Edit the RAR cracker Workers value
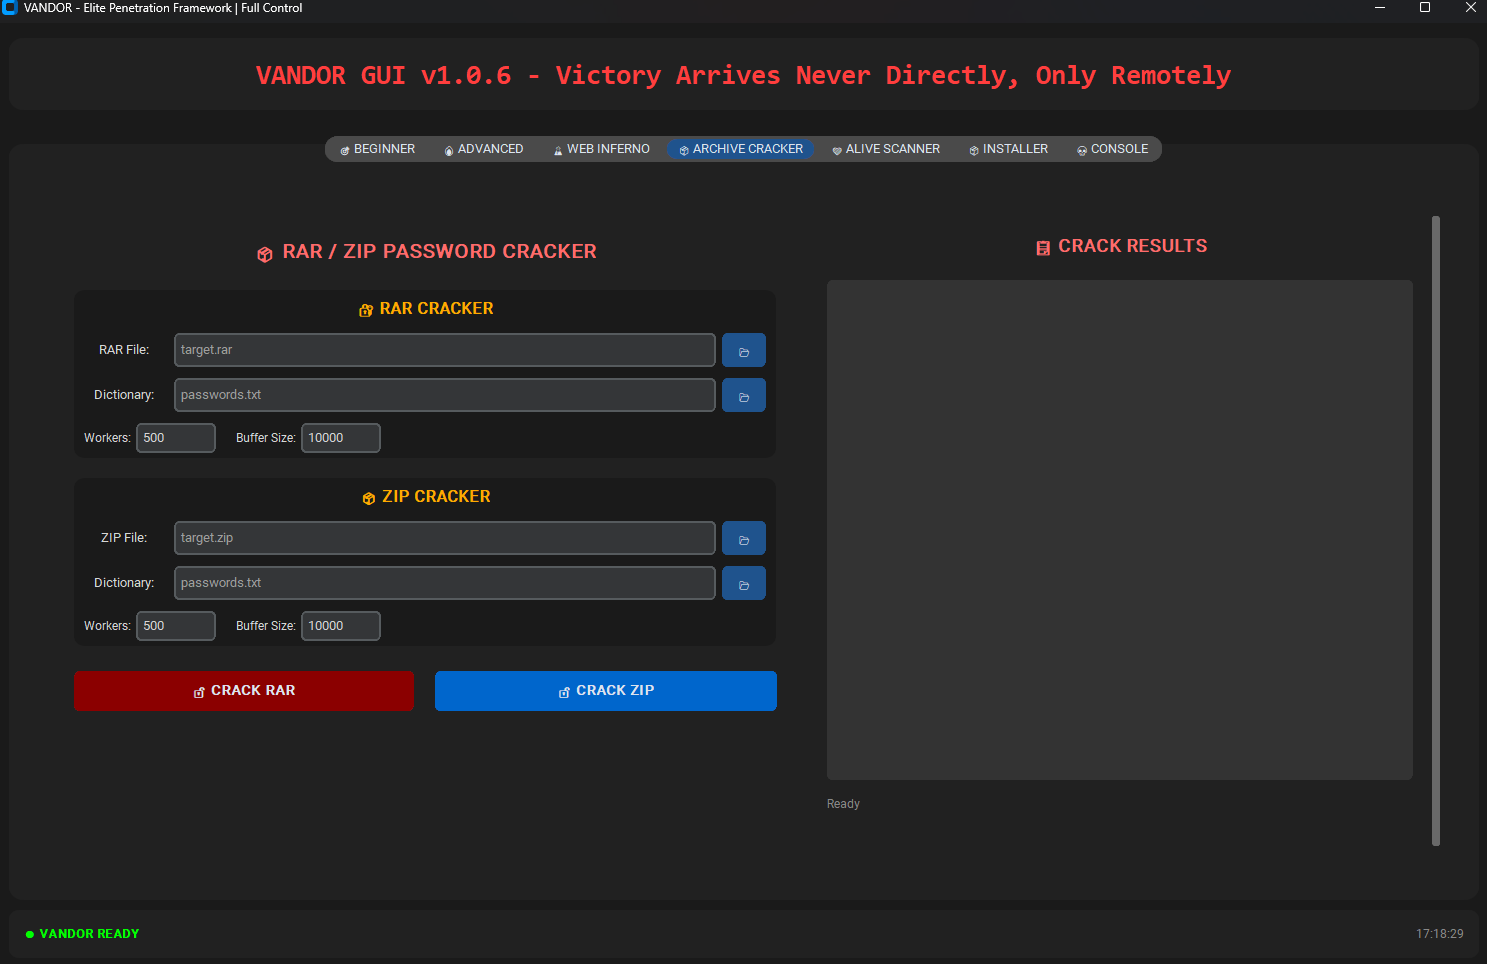 pos(176,438)
